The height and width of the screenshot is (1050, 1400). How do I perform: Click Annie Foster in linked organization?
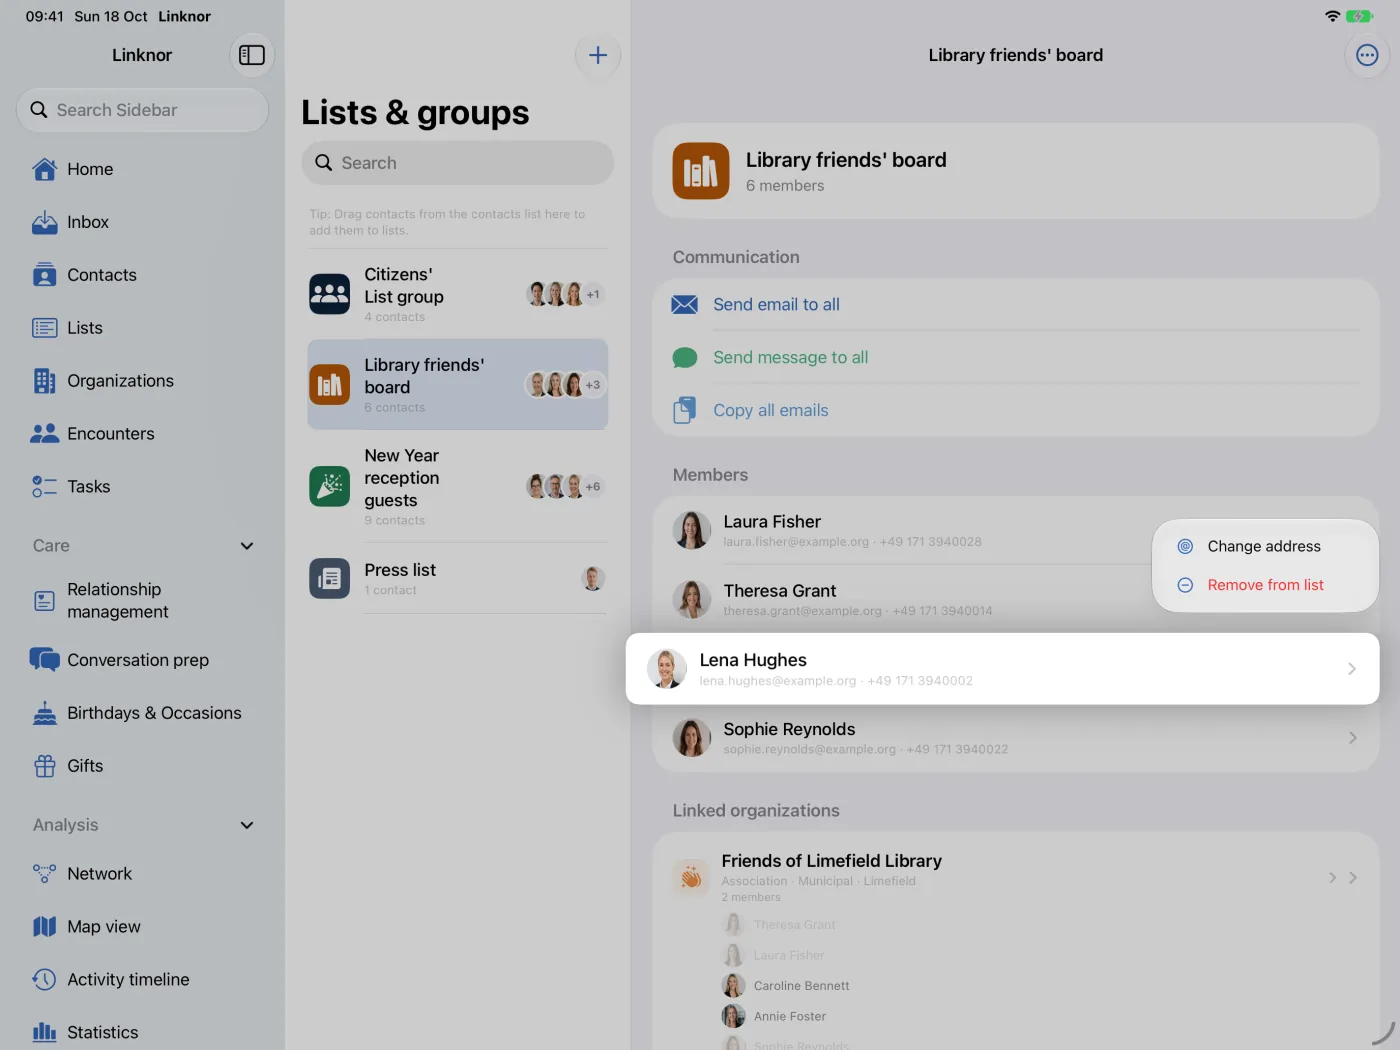(774, 1016)
